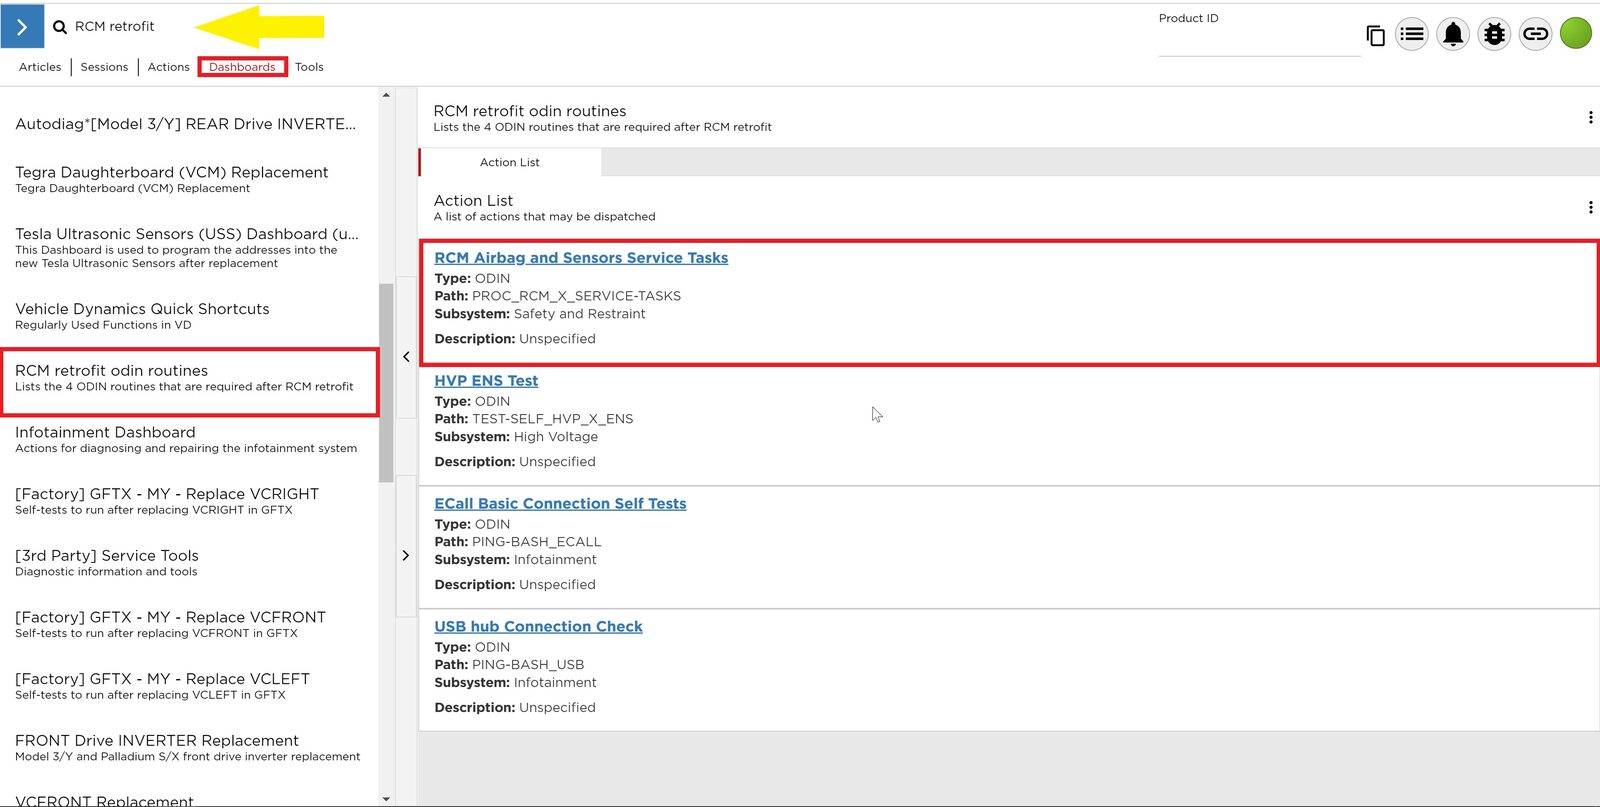Image resolution: width=1600 pixels, height=807 pixels.
Task: Collapse the left panel with the left chevron
Action: (x=406, y=356)
